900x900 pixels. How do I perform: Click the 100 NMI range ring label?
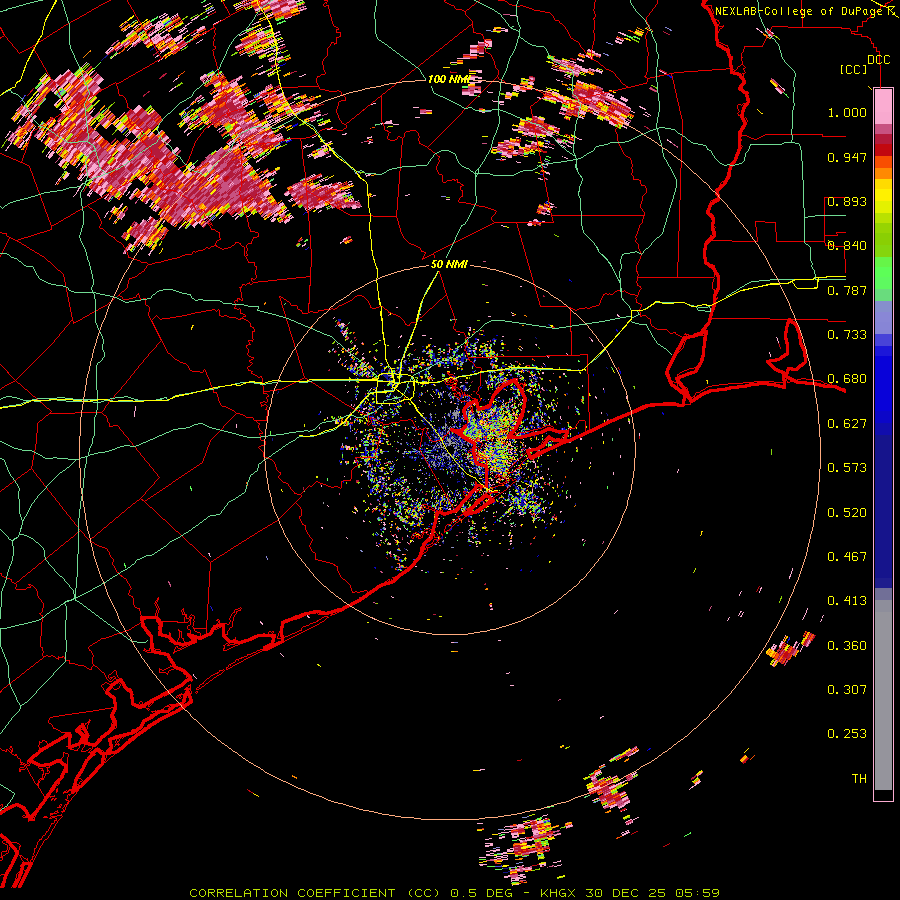point(449,79)
